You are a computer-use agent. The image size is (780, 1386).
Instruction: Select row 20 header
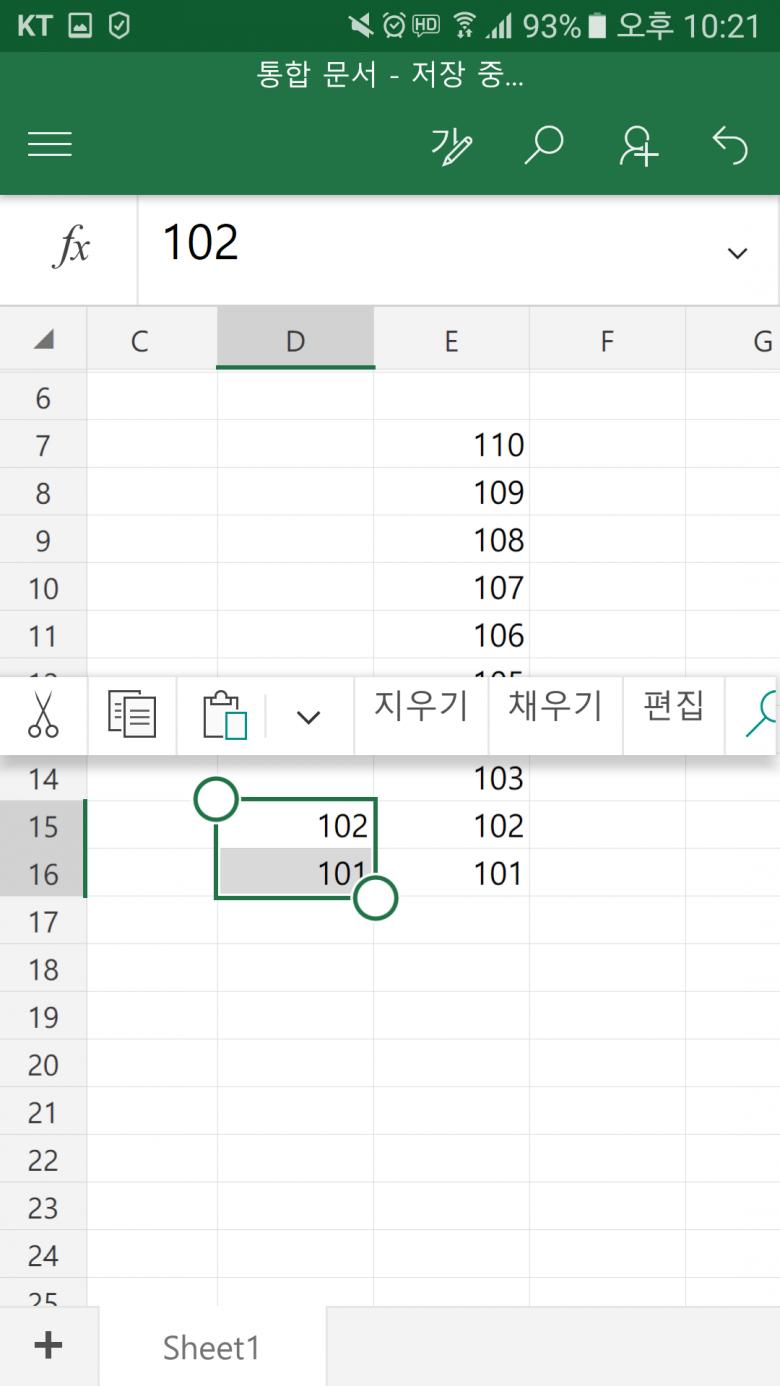[43, 1065]
